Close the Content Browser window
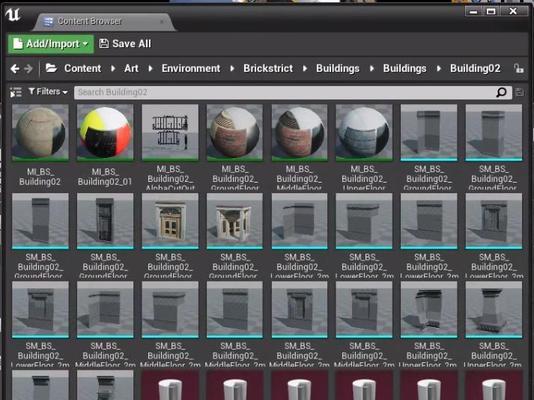The width and height of the screenshot is (534, 400). coord(513,12)
